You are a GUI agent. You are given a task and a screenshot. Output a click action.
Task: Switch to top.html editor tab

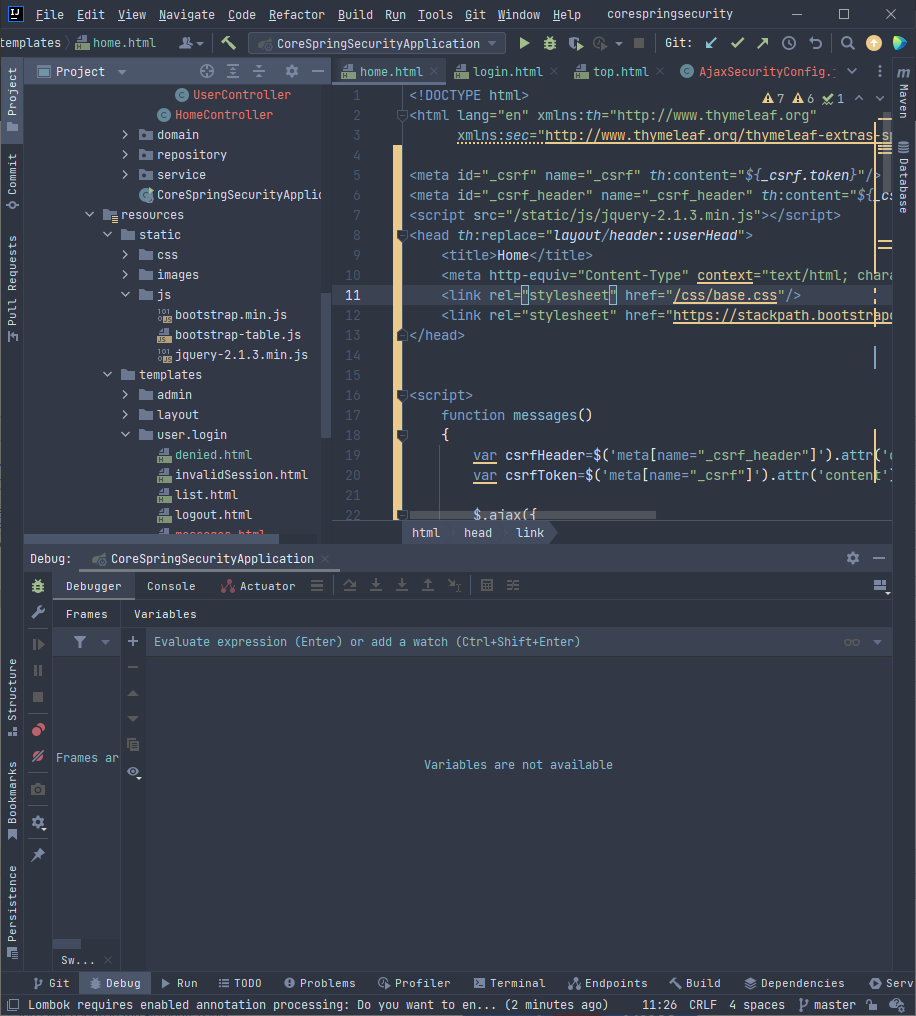(621, 71)
